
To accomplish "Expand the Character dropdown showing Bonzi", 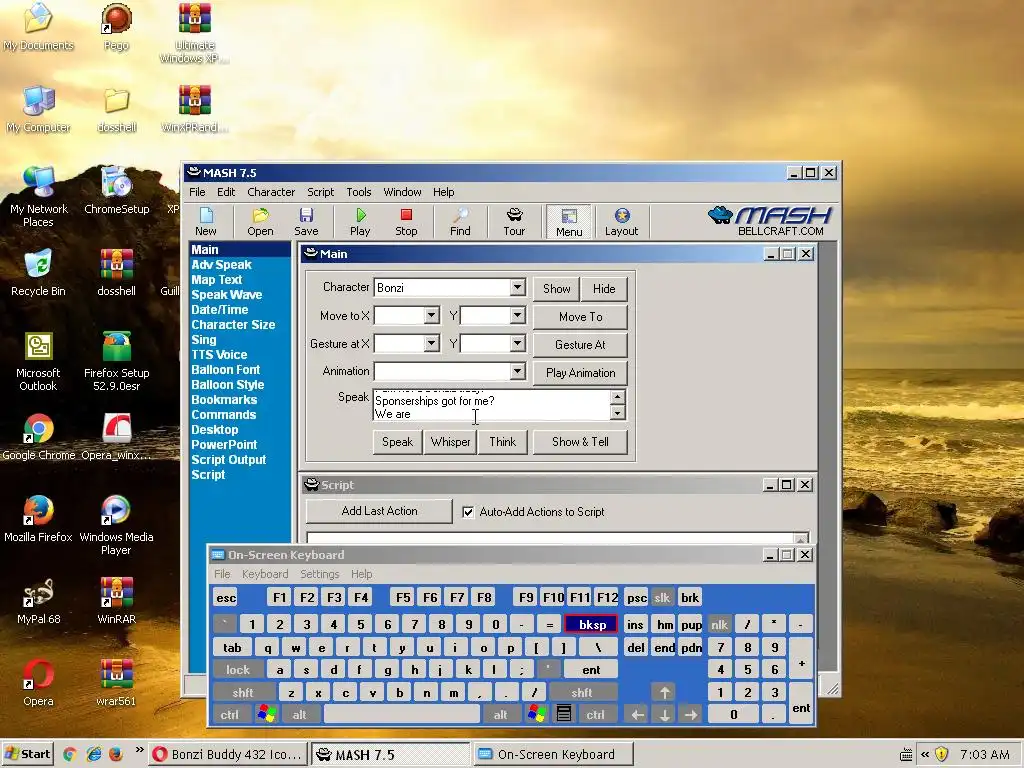I will [517, 287].
